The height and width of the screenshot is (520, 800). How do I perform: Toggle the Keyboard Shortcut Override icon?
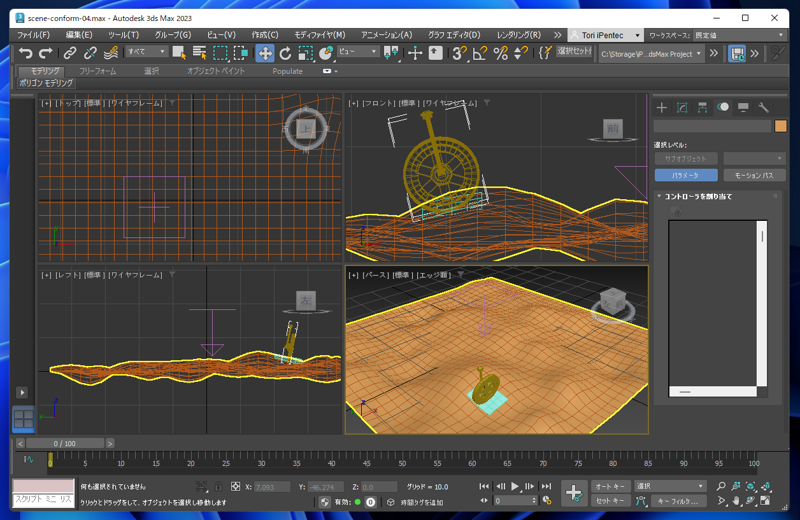(435, 53)
